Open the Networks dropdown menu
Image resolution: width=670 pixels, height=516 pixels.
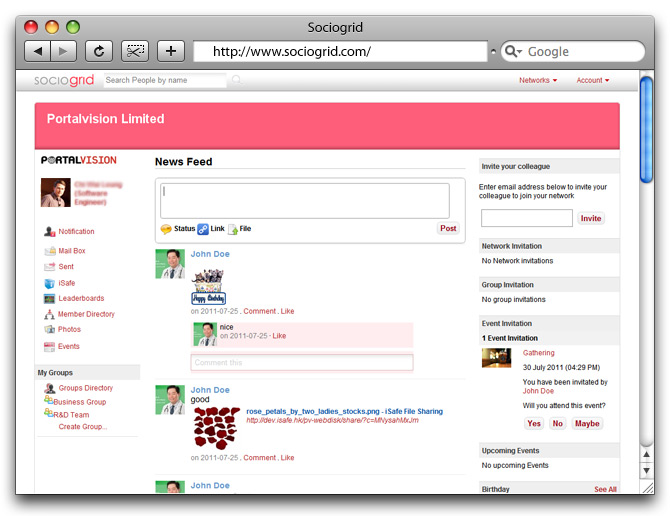click(538, 80)
